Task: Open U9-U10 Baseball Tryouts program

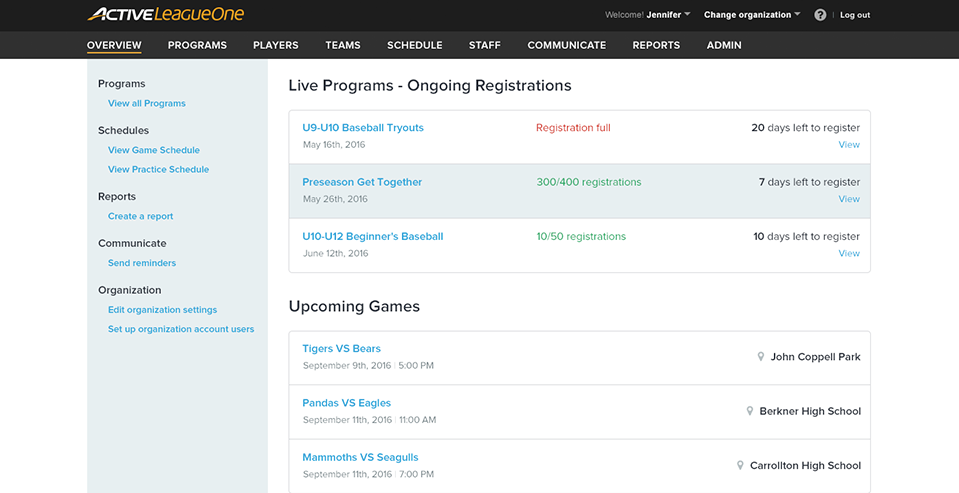Action: [x=363, y=128]
